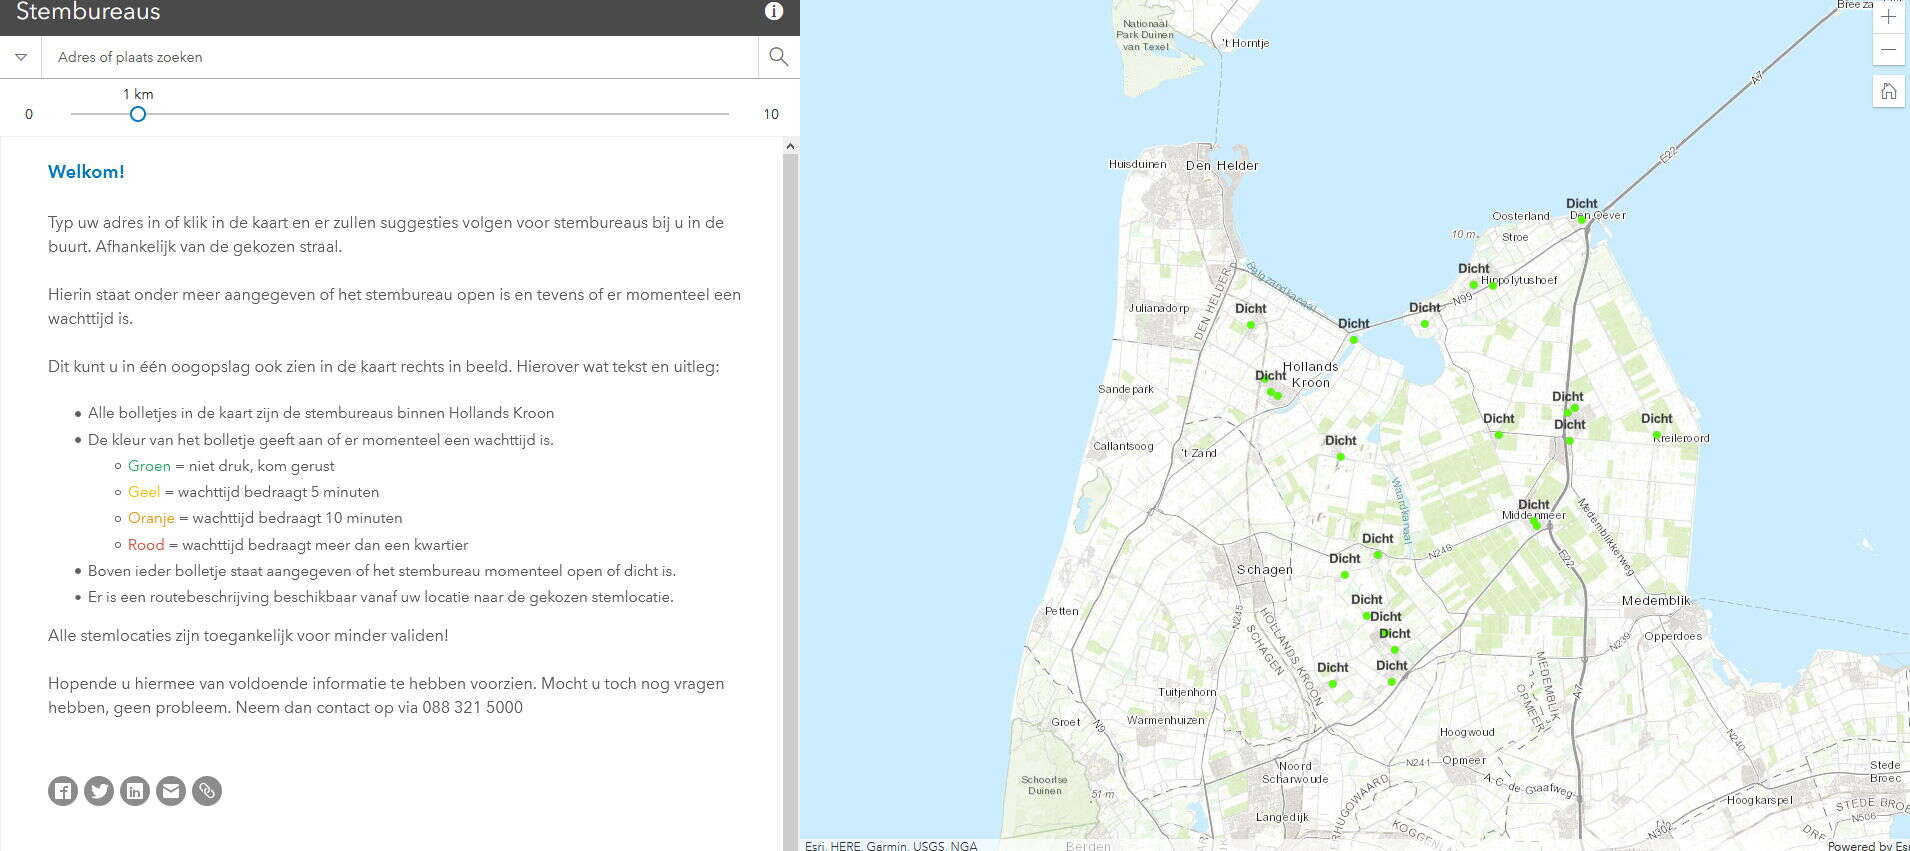Click the magnifying glass search icon
The width and height of the screenshot is (1910, 851).
[779, 57]
